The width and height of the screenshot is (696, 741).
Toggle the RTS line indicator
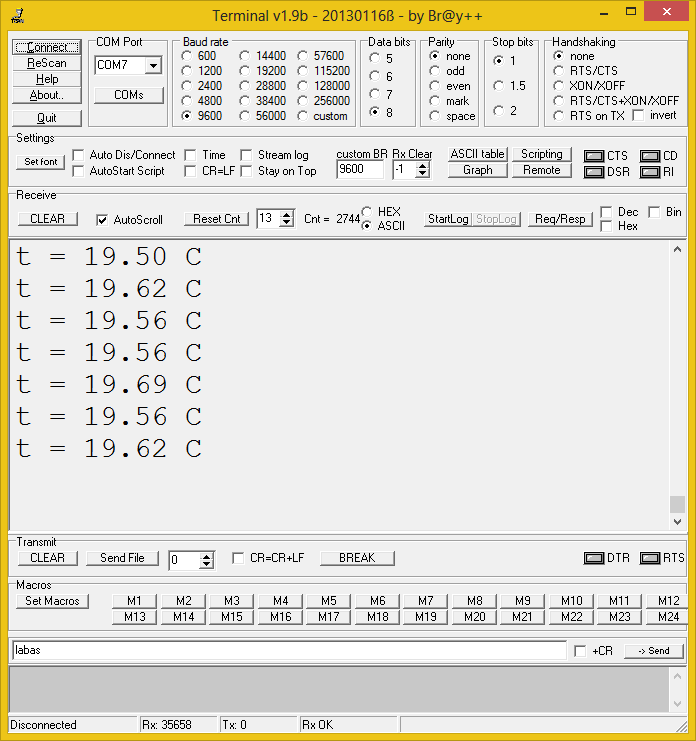pyautogui.click(x=650, y=558)
